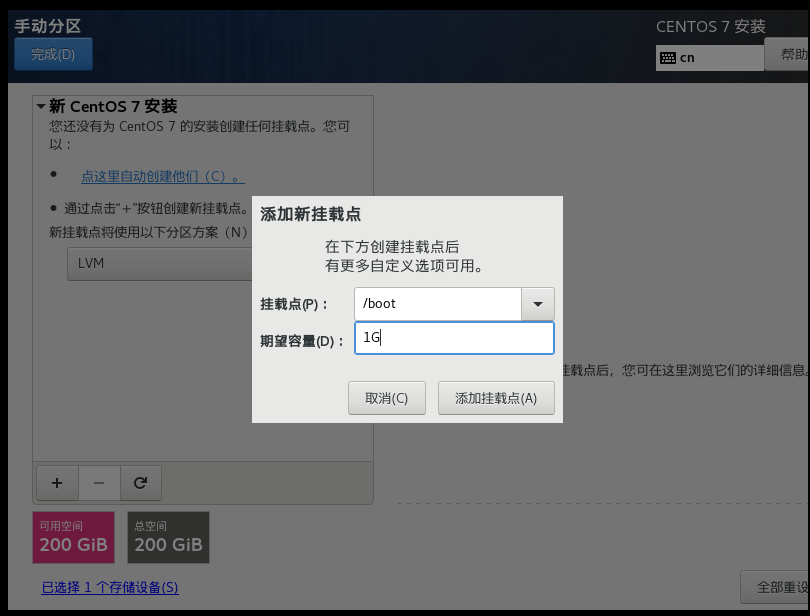
Task: Click the CENTOS 7 安装 title text
Action: click(711, 26)
